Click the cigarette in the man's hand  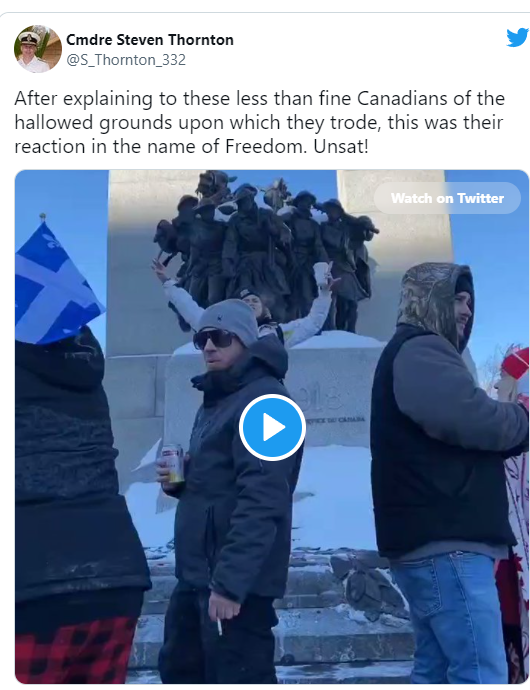pyautogui.click(x=219, y=626)
